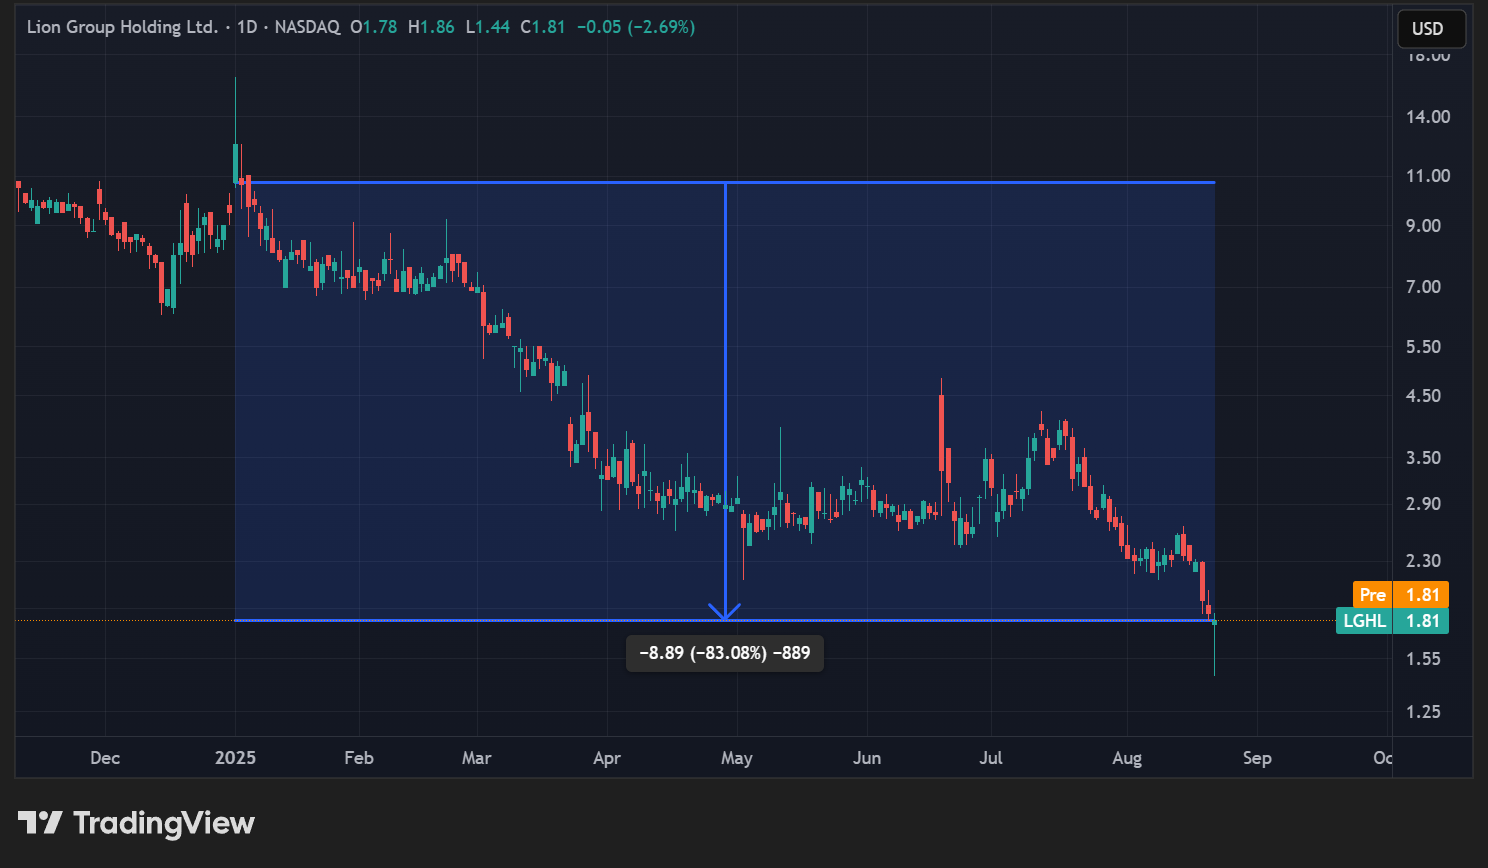Click the TradingView brand text
This screenshot has height=868, width=1488.
click(x=164, y=823)
